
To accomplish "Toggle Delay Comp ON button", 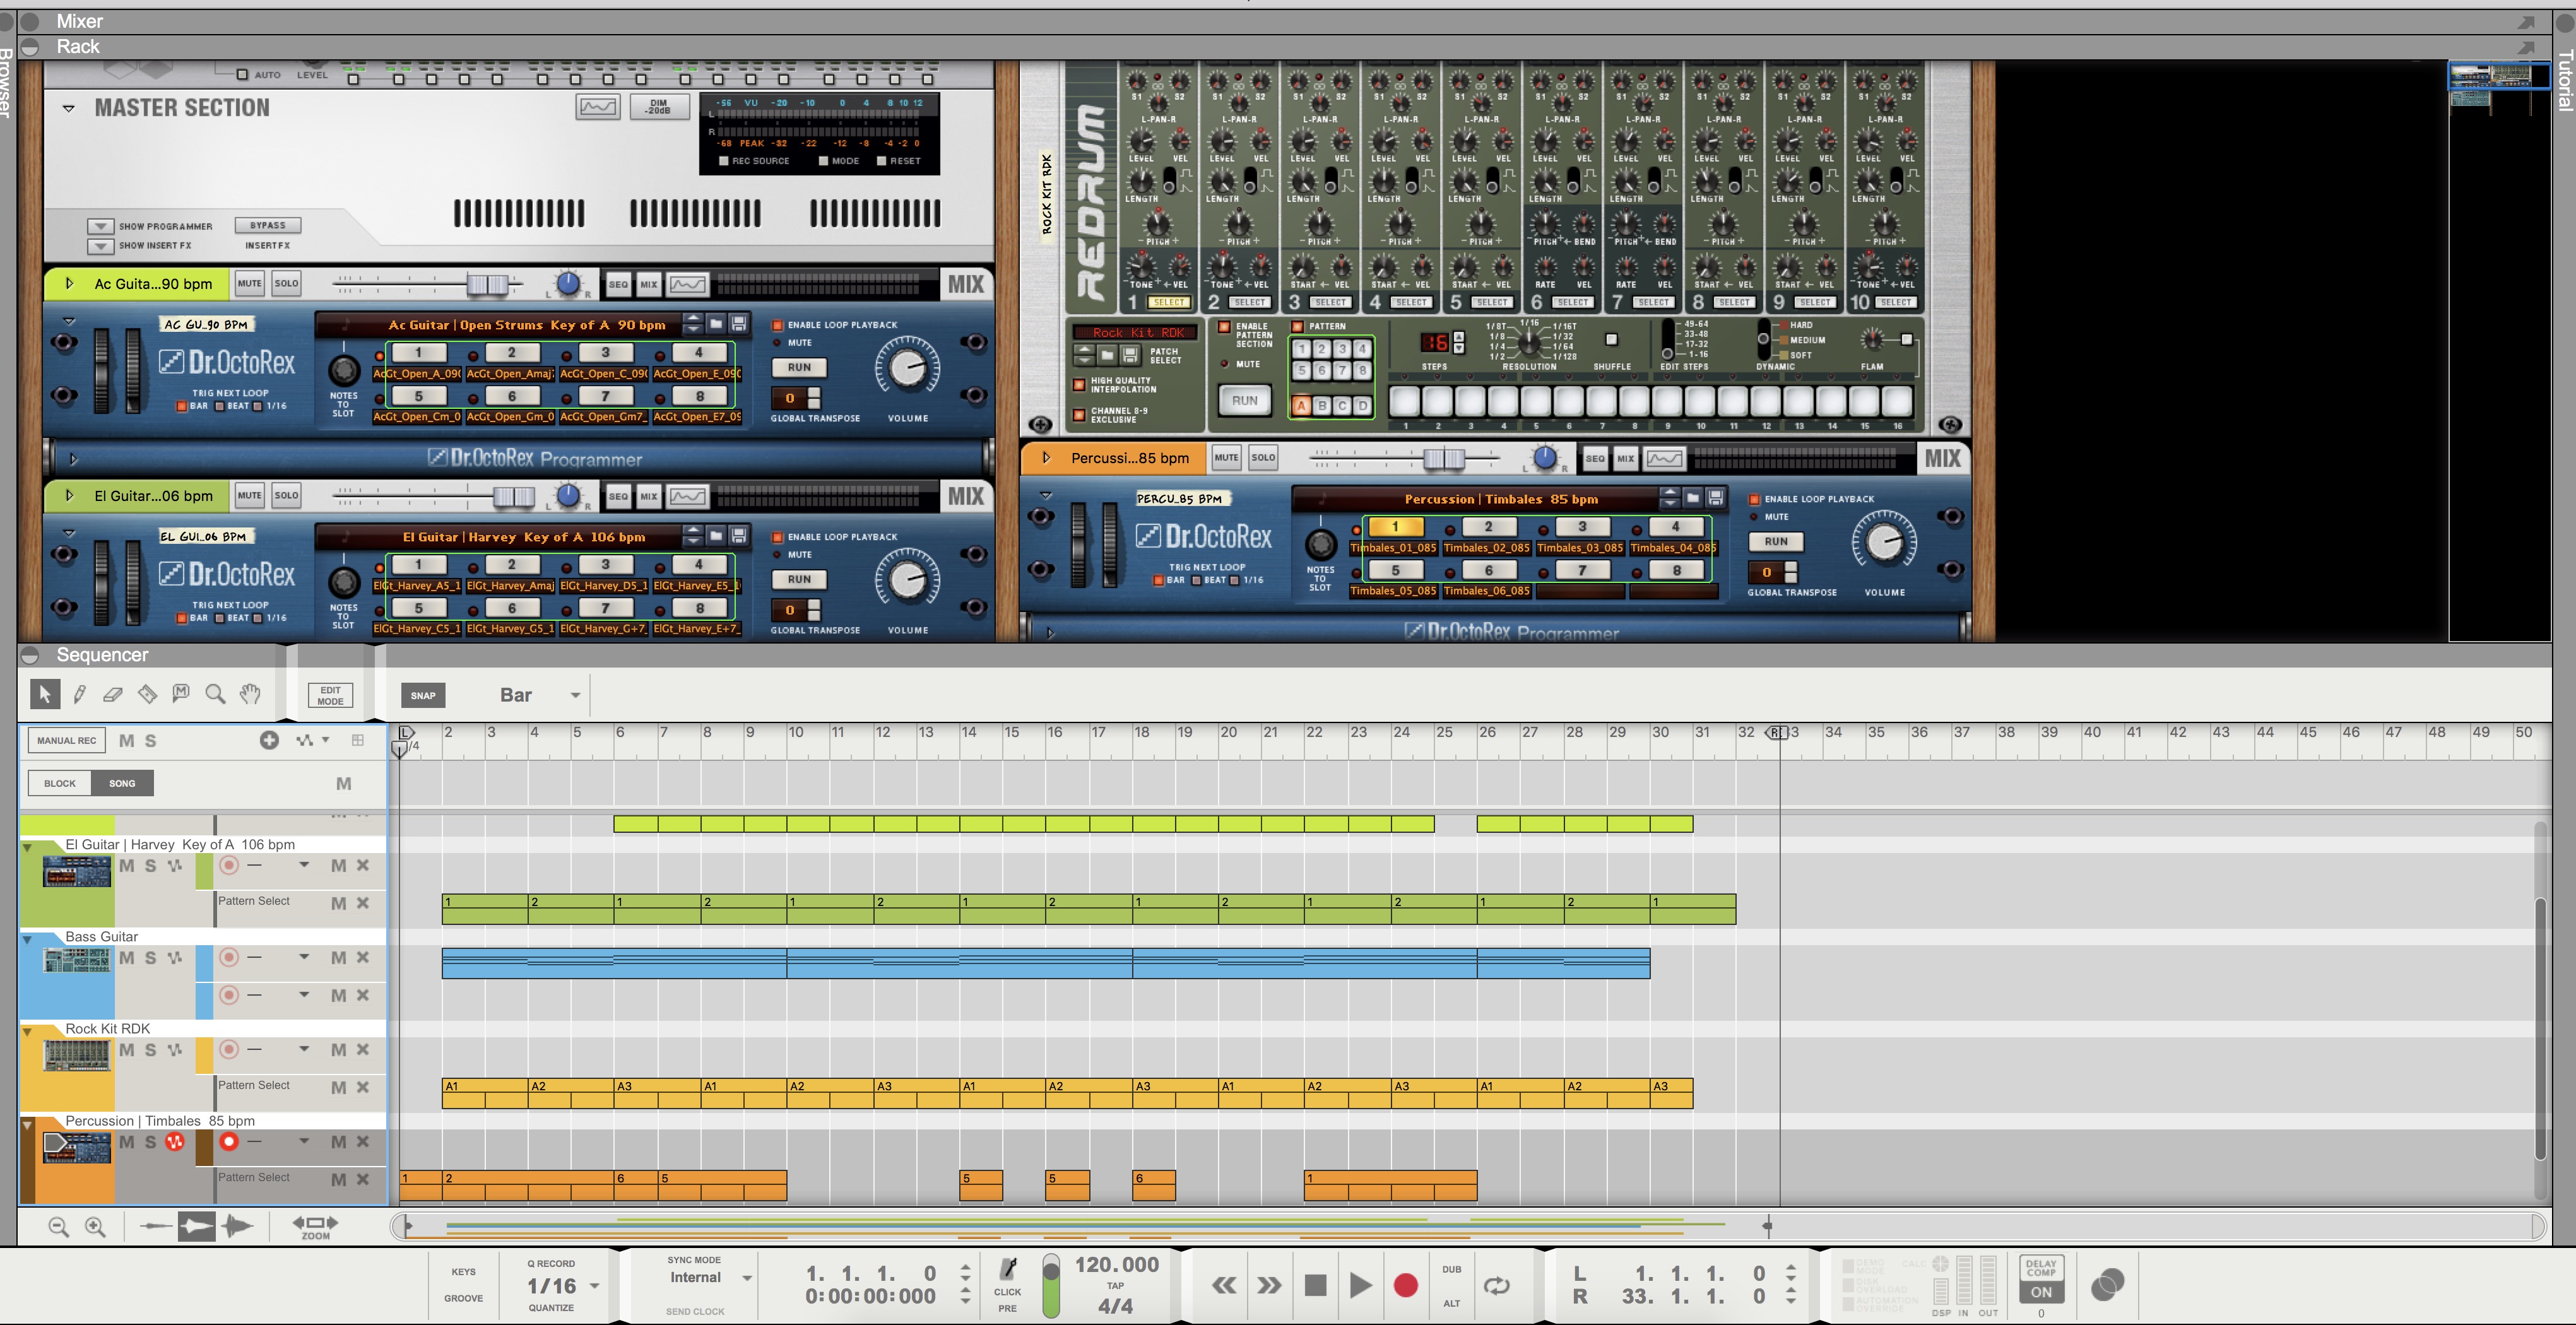I will [2041, 1292].
